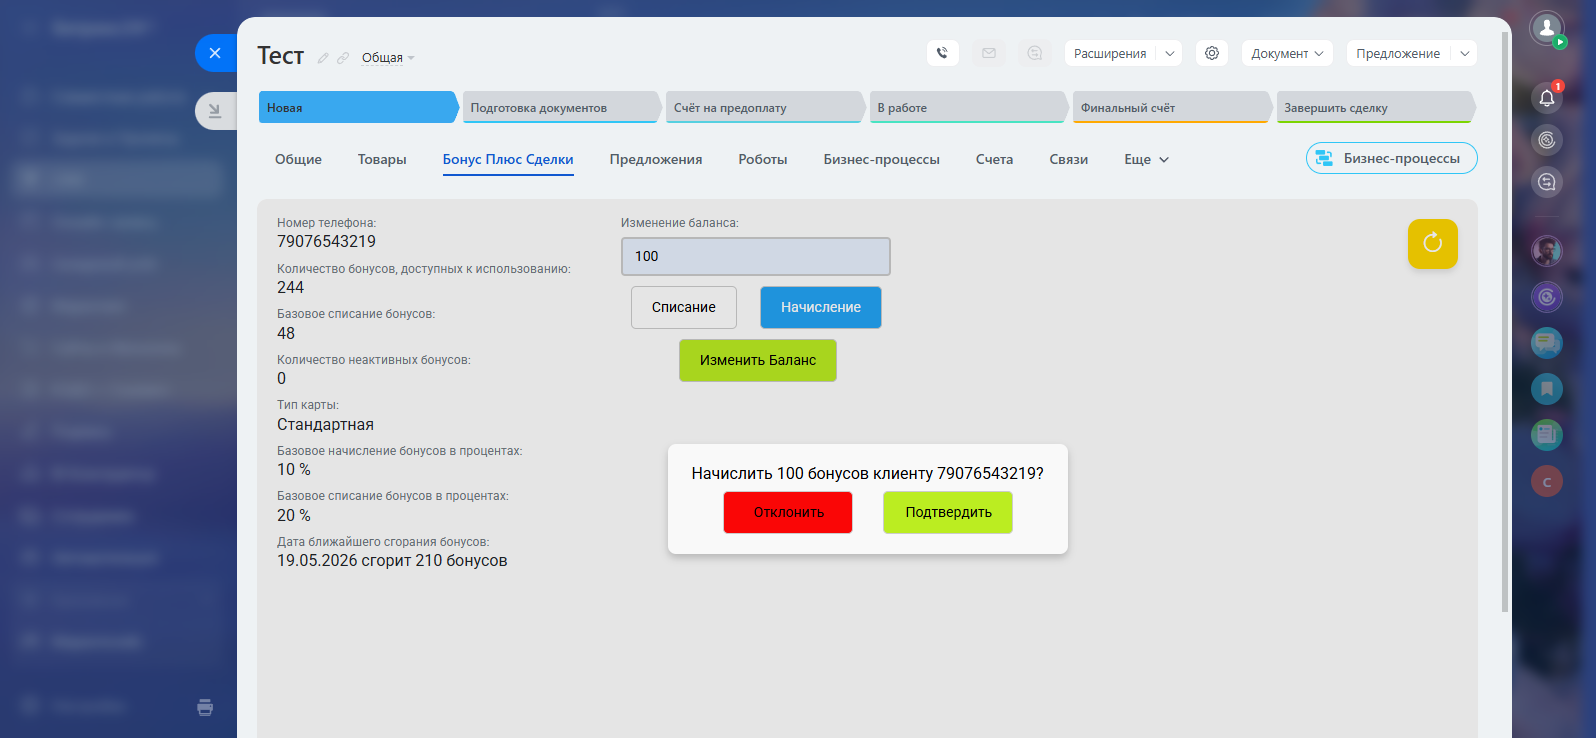Switch deal stage to 'В работе'
The height and width of the screenshot is (738, 1596).
[969, 107]
